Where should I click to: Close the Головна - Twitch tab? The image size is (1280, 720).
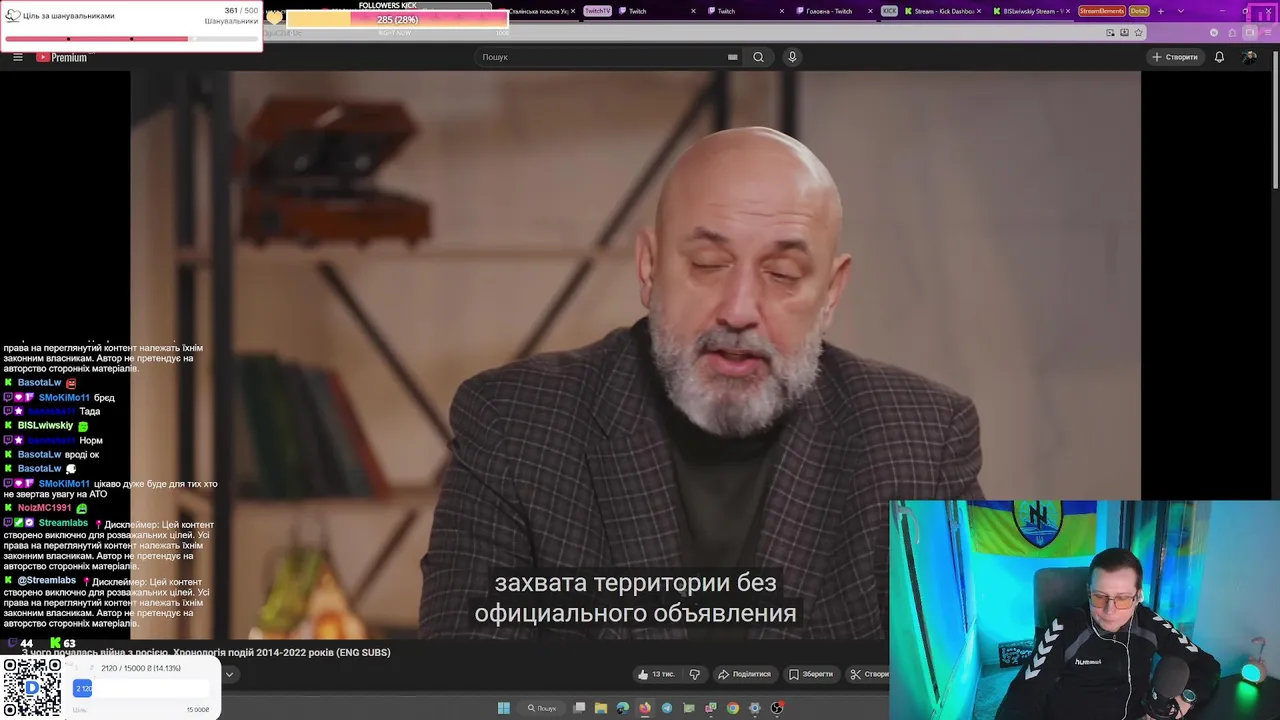pos(871,11)
